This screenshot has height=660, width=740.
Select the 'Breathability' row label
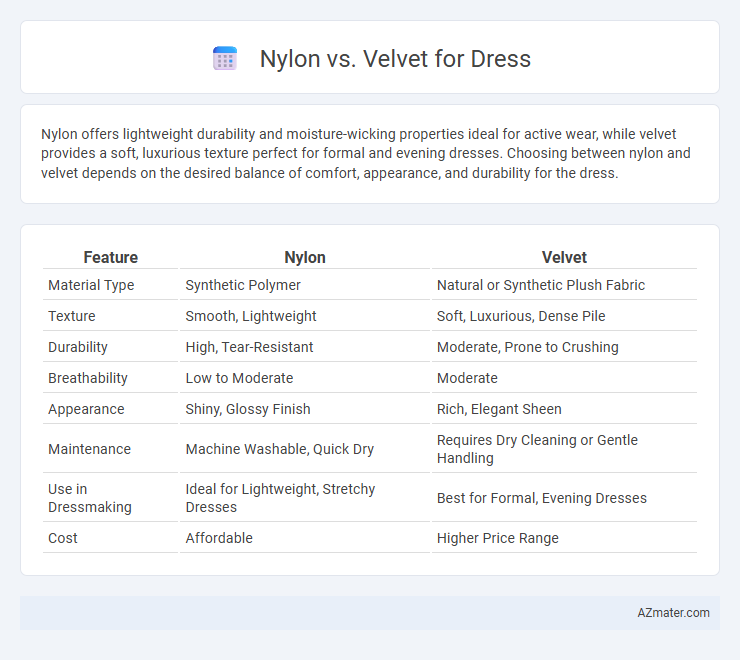tap(88, 378)
